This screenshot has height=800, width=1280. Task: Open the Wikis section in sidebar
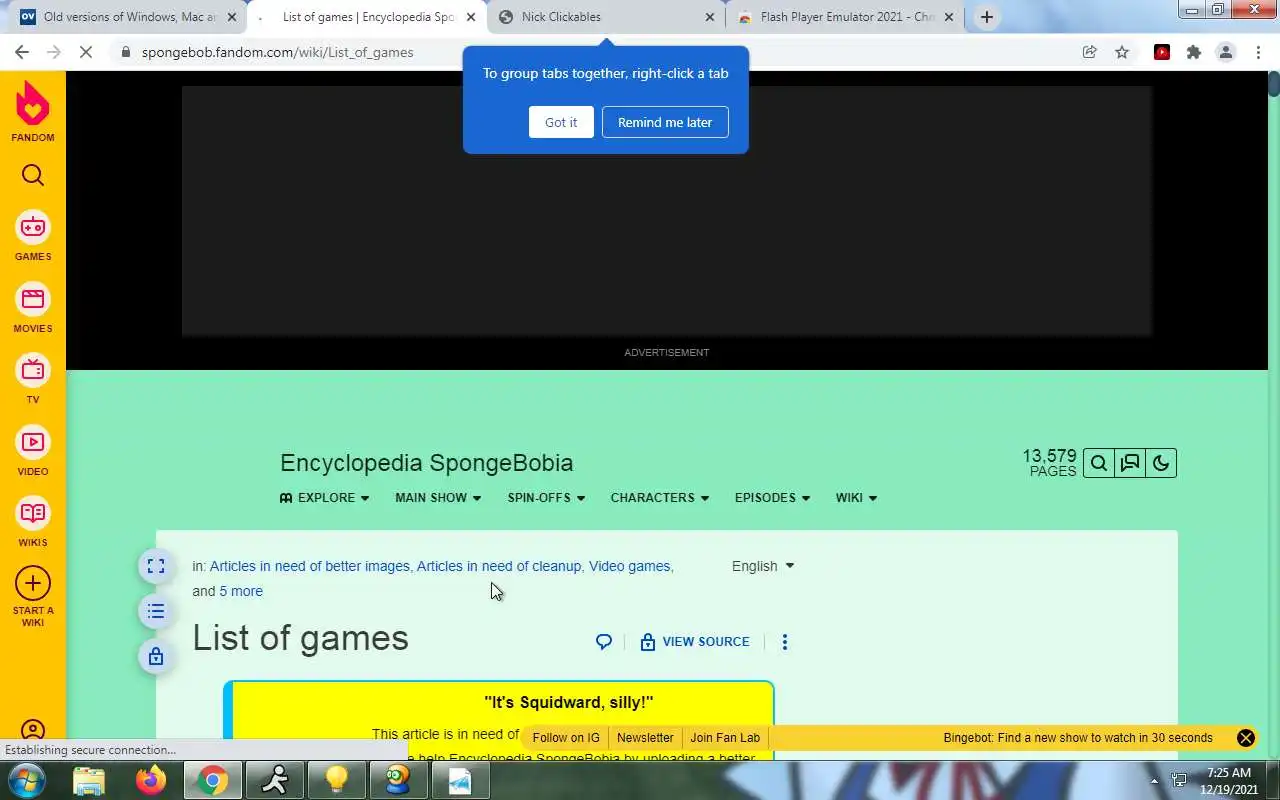[x=33, y=522]
